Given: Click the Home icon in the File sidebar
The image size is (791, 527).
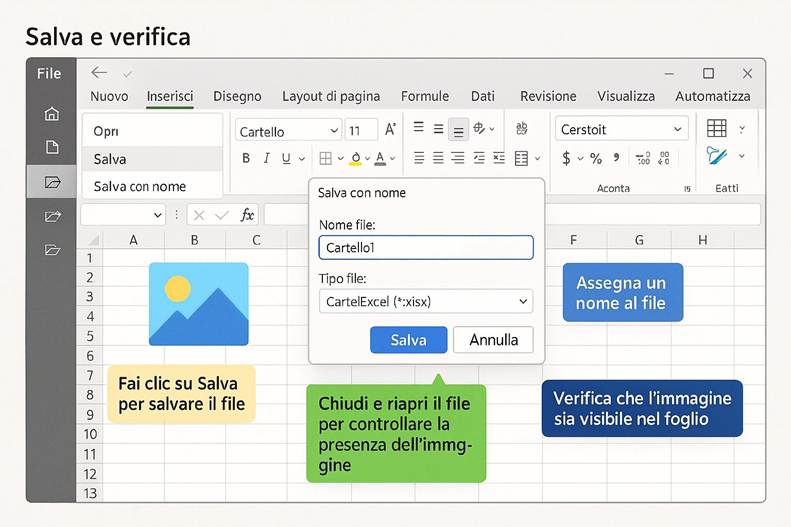Looking at the screenshot, I should click(51, 113).
